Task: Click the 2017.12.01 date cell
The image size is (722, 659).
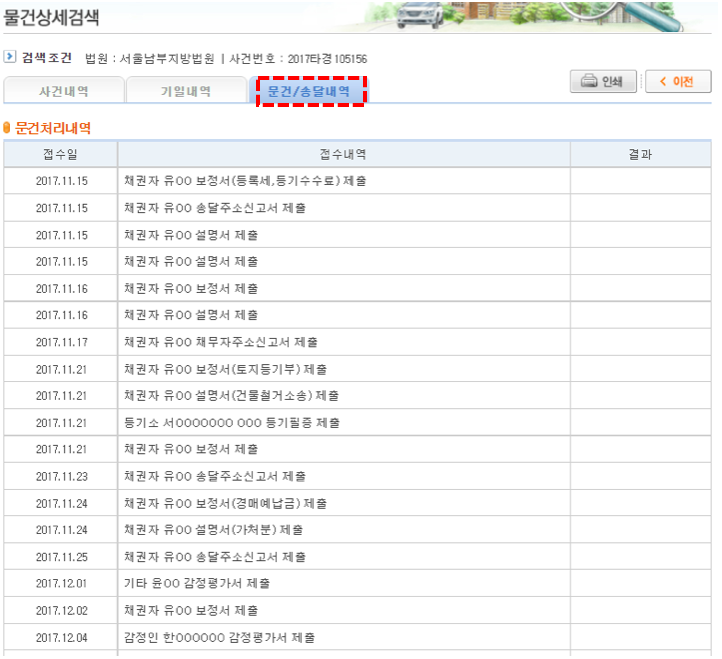Action: click(61, 583)
